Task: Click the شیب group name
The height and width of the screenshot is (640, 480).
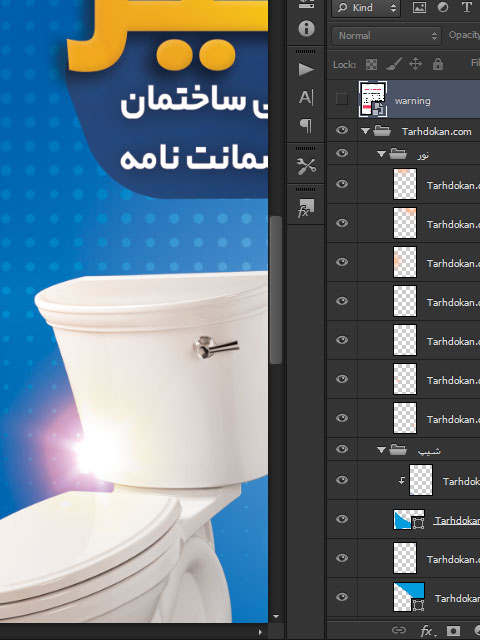Action: (429, 451)
